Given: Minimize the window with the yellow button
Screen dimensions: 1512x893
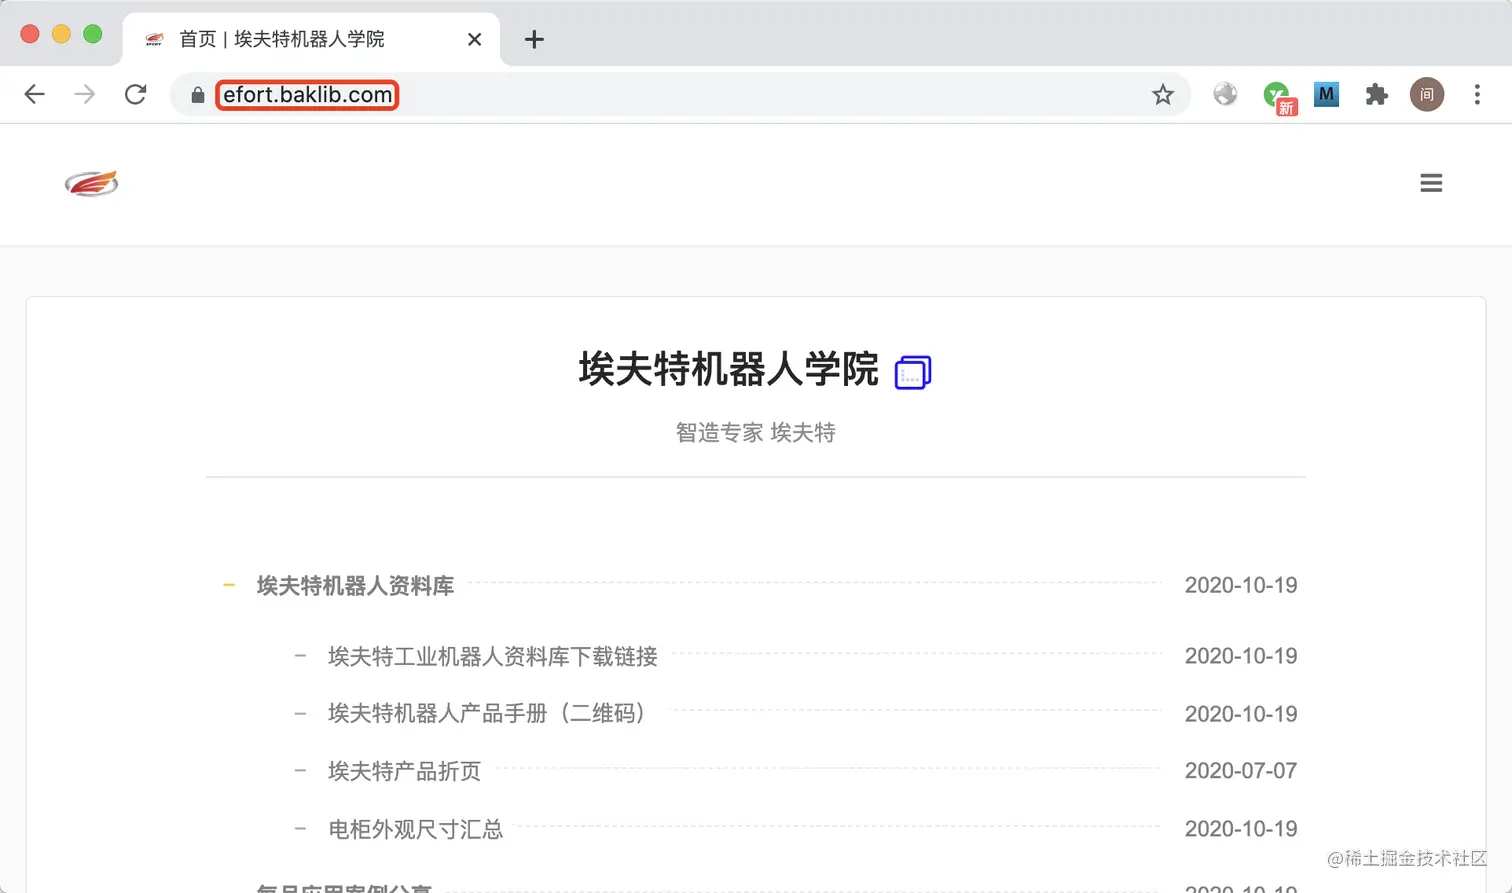Looking at the screenshot, I should (x=61, y=34).
